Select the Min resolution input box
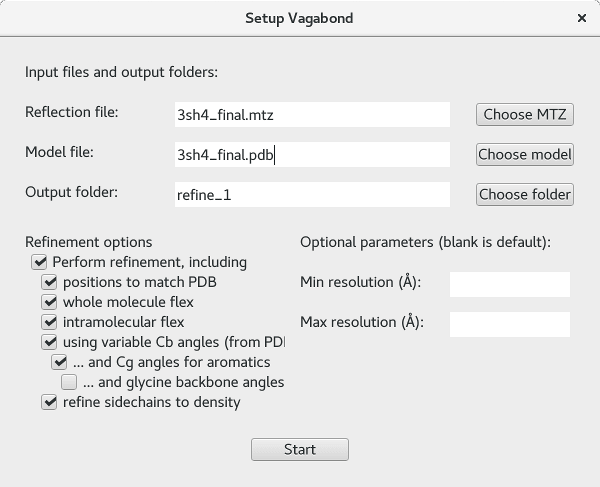The height and width of the screenshot is (487, 600). click(509, 284)
